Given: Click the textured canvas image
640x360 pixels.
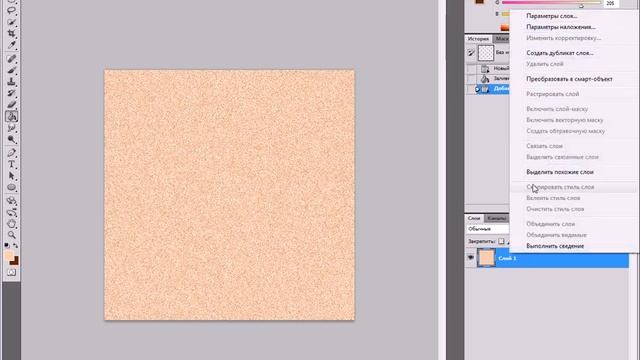Looking at the screenshot, I should pyautogui.click(x=229, y=195).
